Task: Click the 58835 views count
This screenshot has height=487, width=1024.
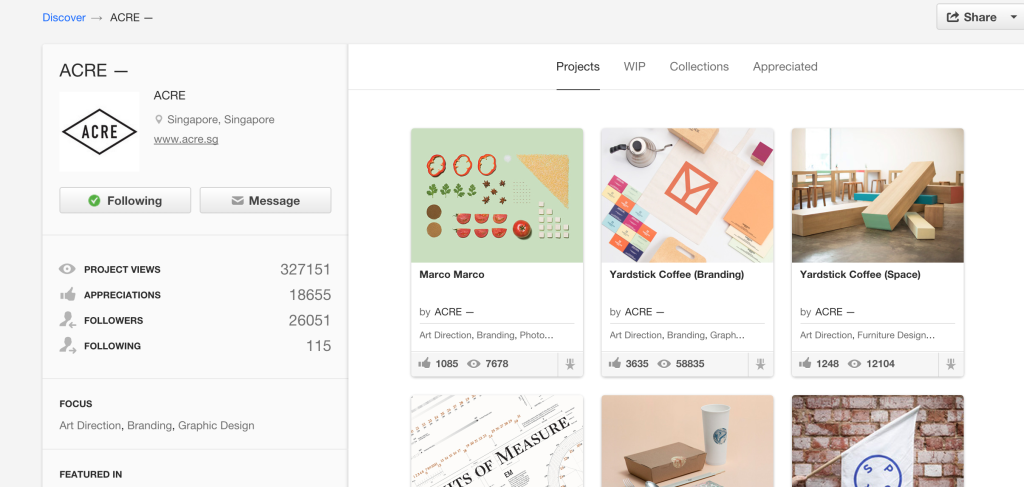Action: coord(689,364)
